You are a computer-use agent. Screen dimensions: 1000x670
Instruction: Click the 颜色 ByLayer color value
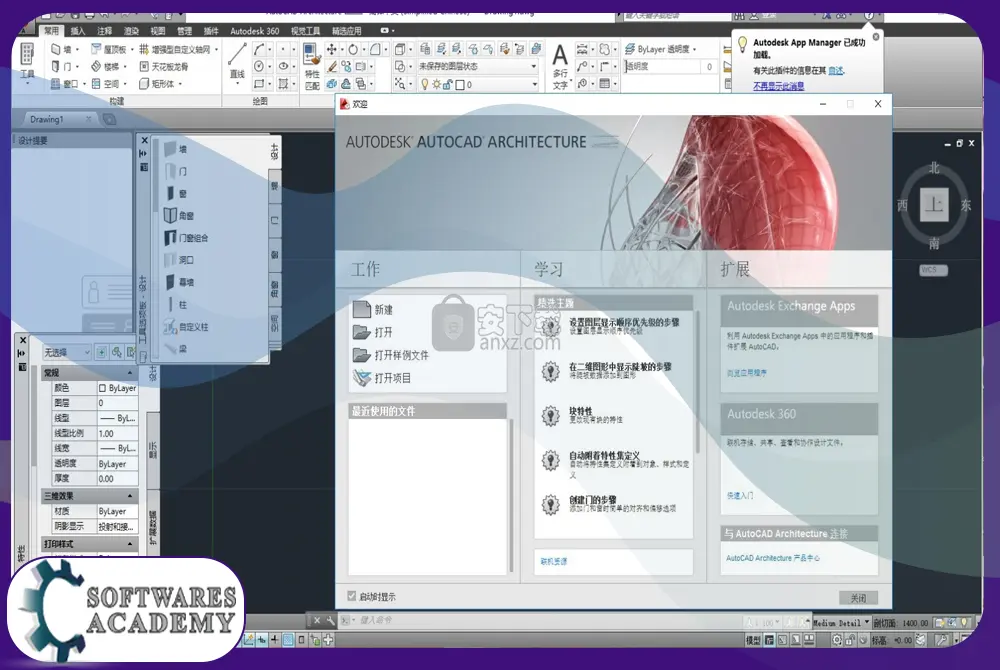coord(117,388)
